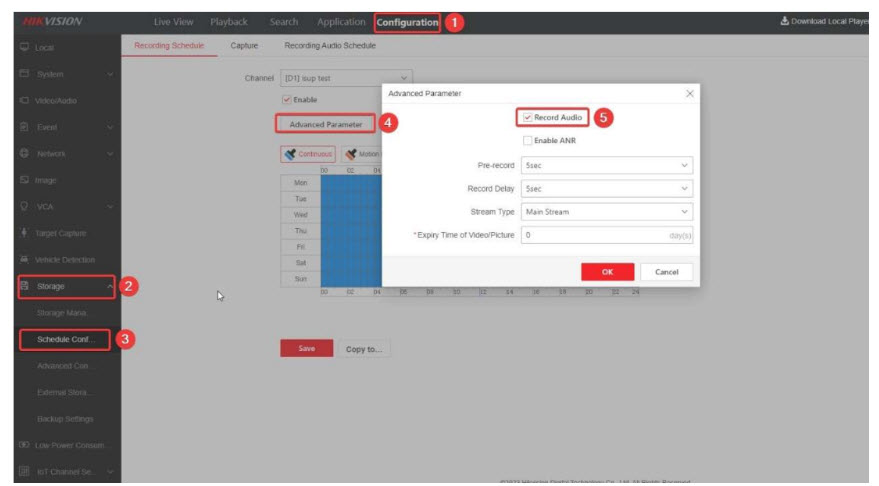Uncheck the Enable schedule checkbox
This screenshot has height=486, width=879.
pos(288,99)
